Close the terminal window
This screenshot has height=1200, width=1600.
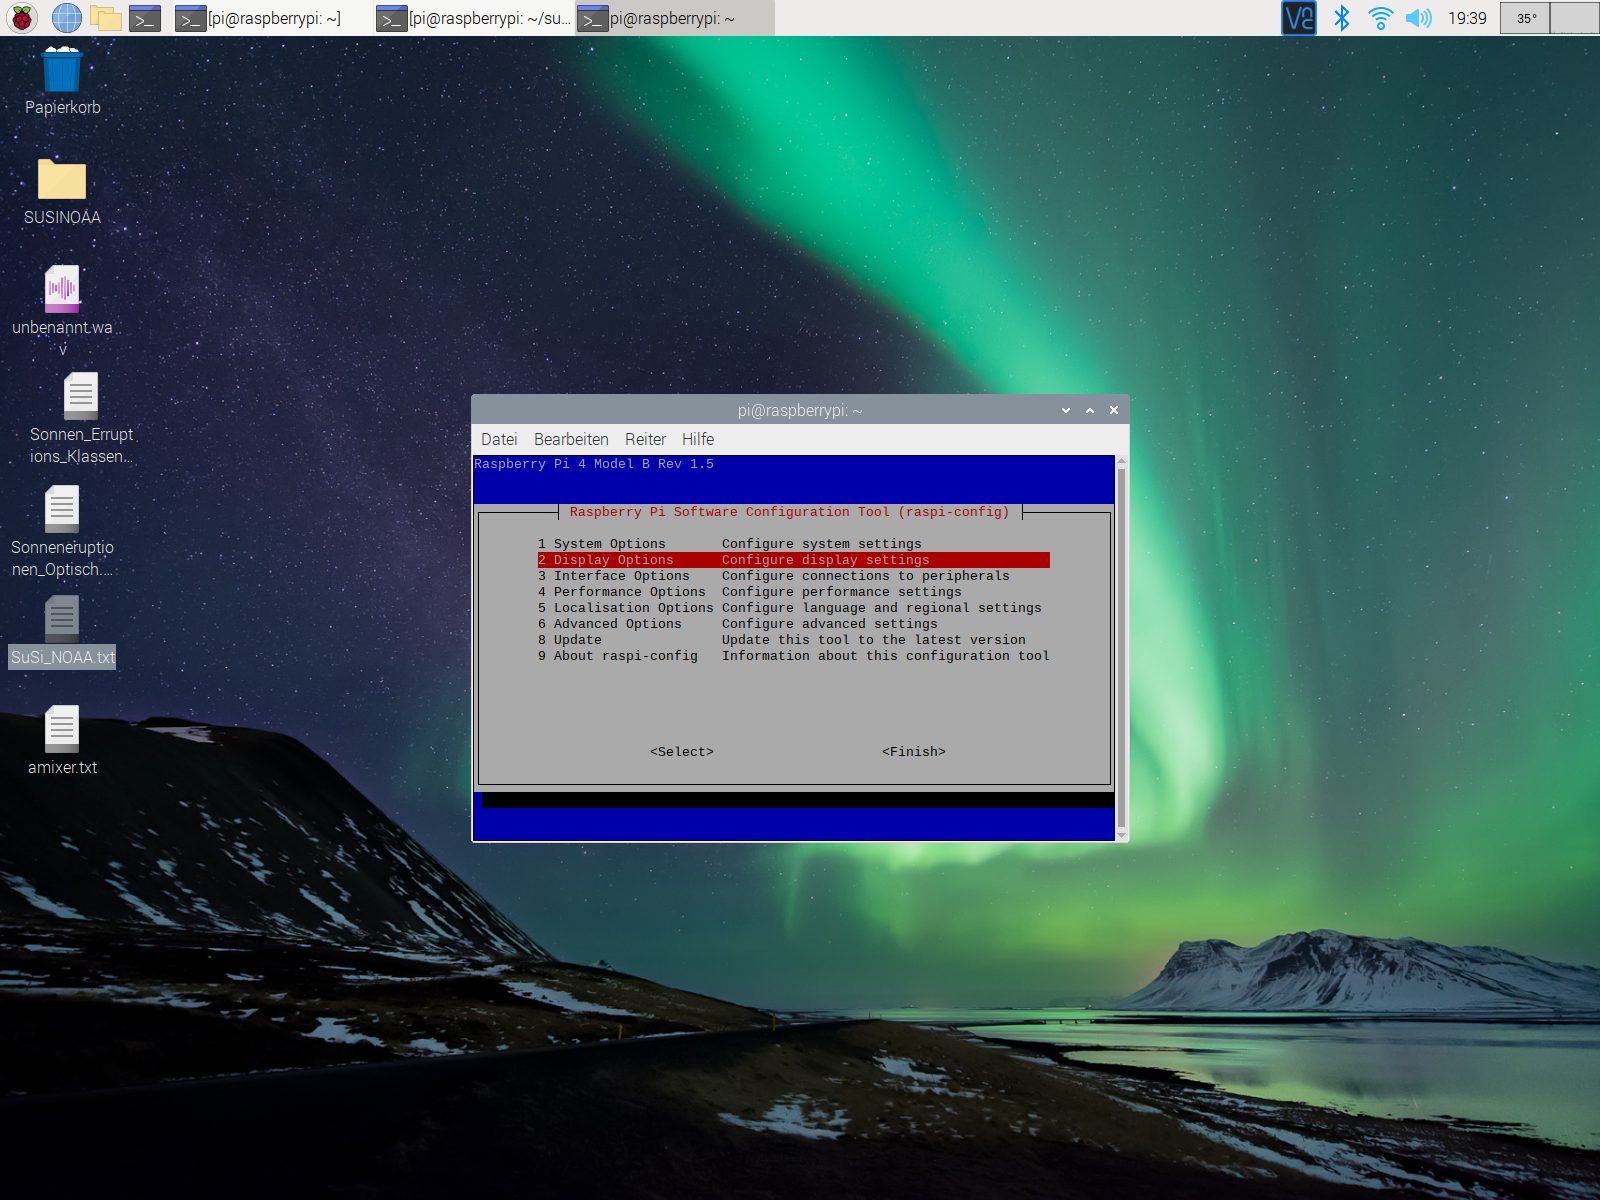[1114, 410]
